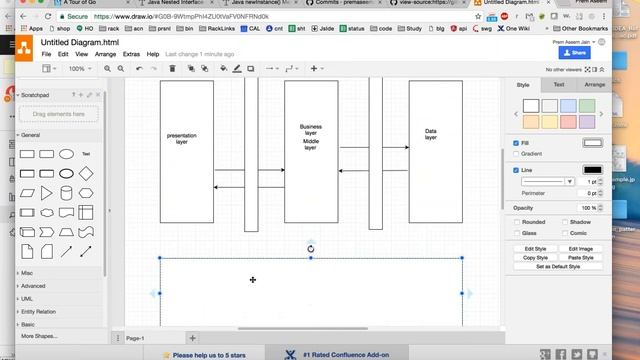
Task: Click the zoom out magnifier icon
Action: click(x=121, y=69)
